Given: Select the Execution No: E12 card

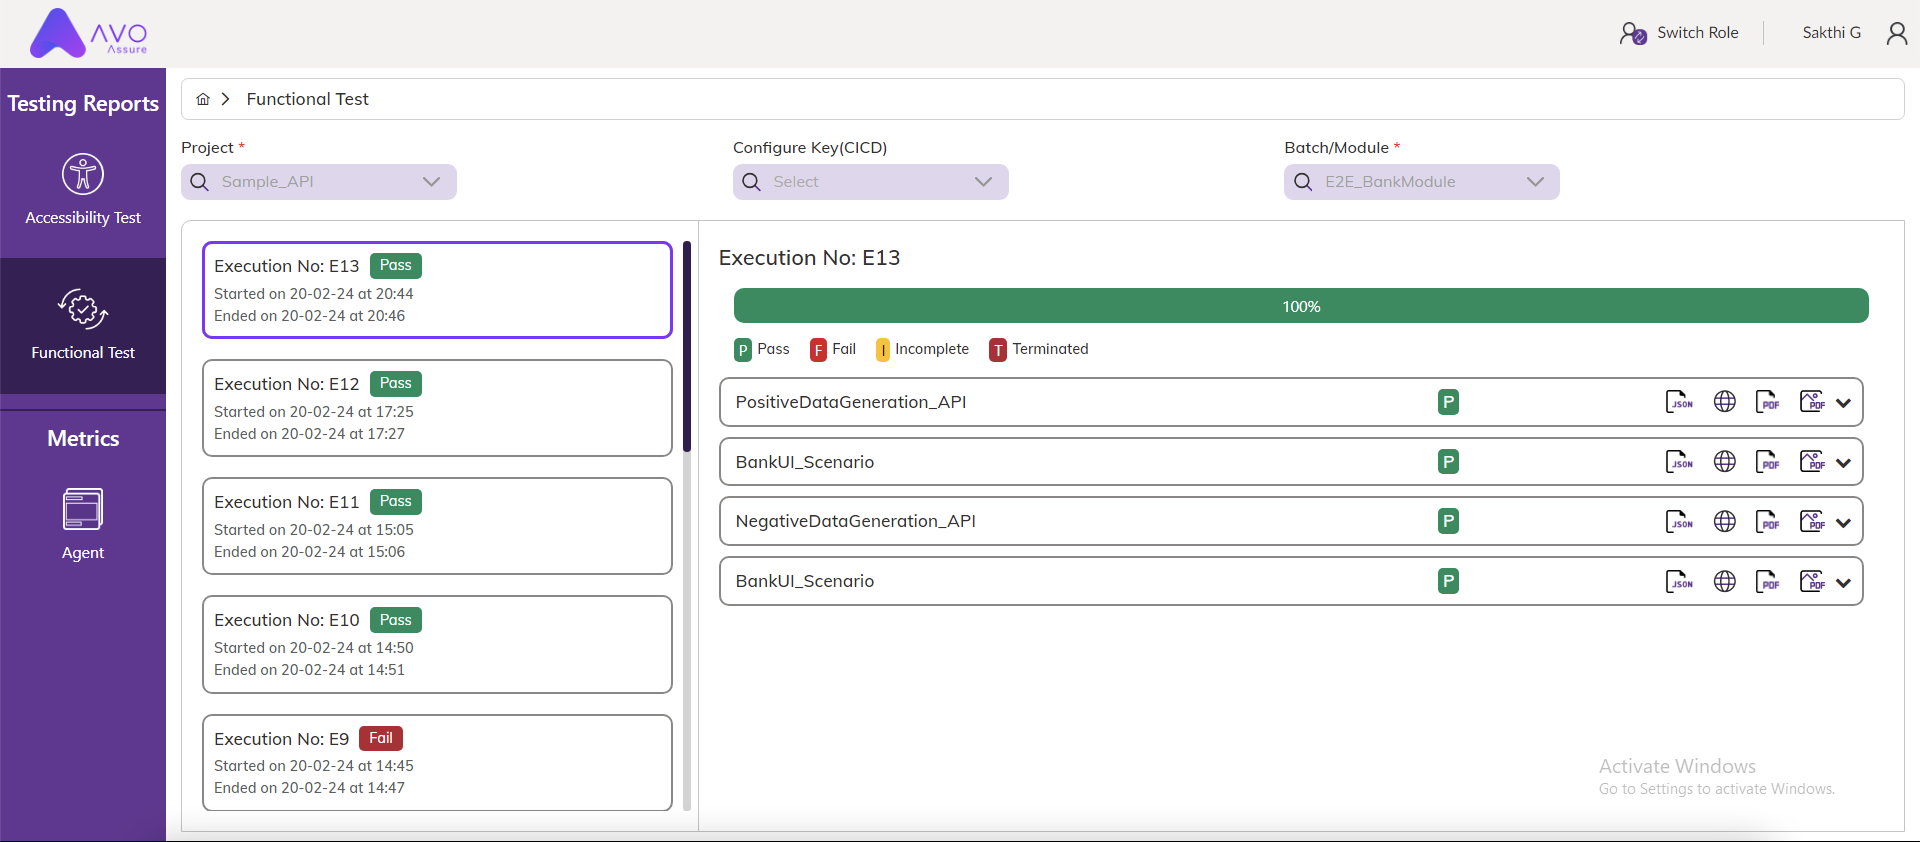Looking at the screenshot, I should pyautogui.click(x=437, y=408).
